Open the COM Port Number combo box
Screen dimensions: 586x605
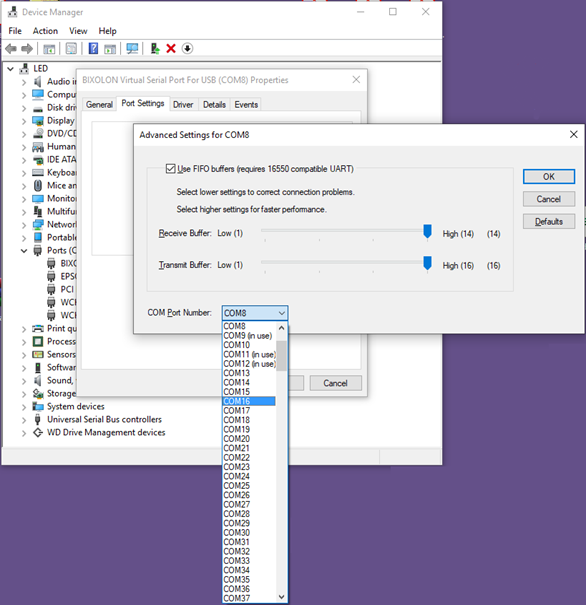click(x=255, y=313)
